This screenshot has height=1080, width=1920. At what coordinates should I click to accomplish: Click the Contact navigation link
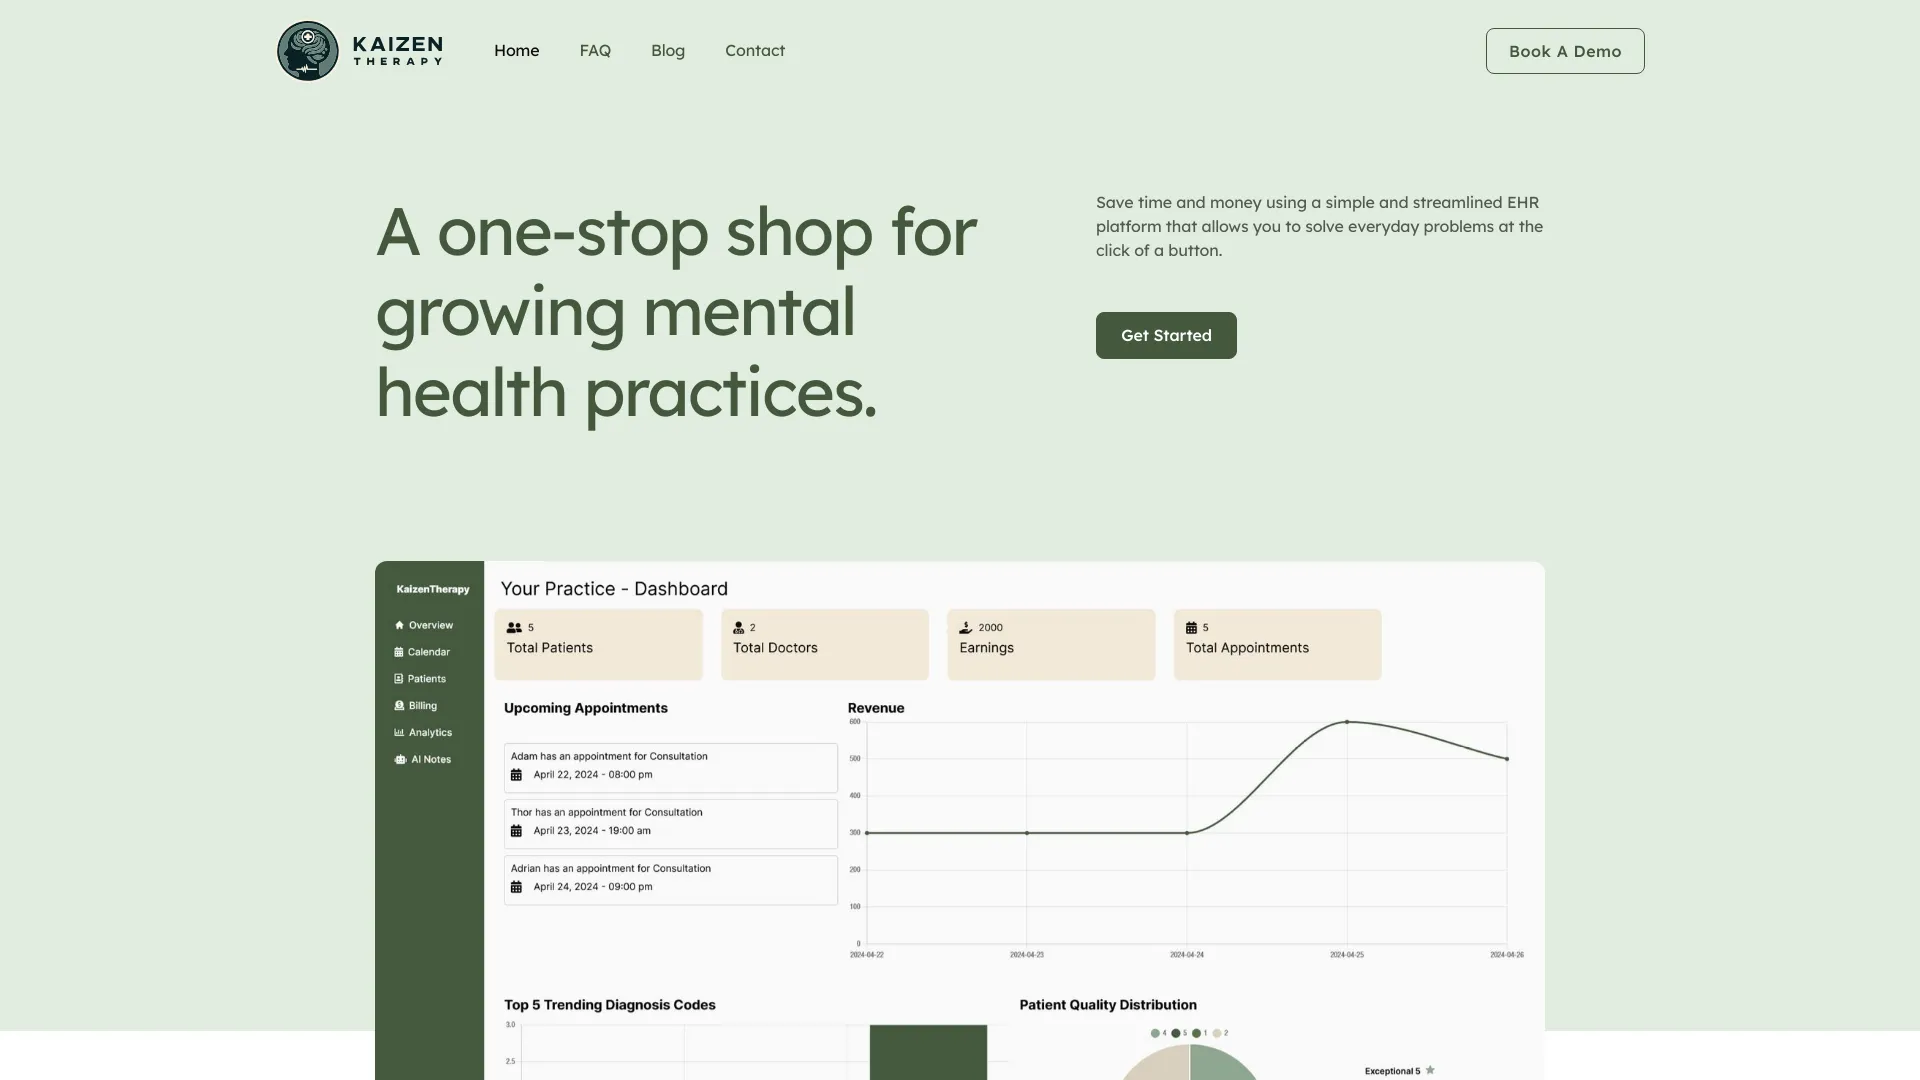click(x=754, y=50)
